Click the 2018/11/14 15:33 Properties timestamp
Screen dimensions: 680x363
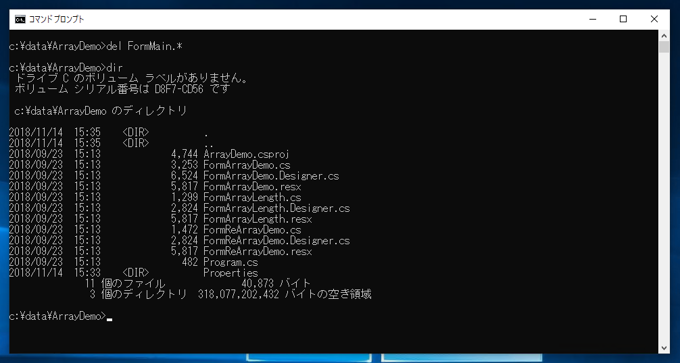click(55, 273)
